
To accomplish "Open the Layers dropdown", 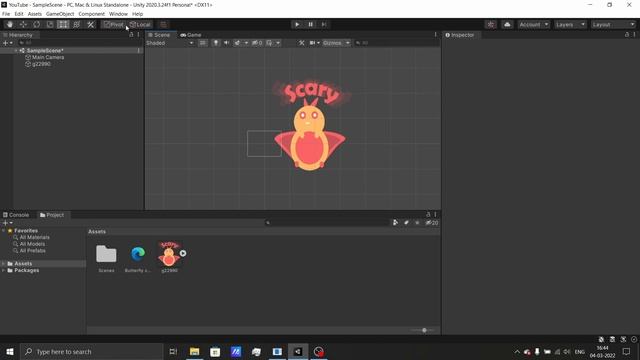I will (x=570, y=24).
